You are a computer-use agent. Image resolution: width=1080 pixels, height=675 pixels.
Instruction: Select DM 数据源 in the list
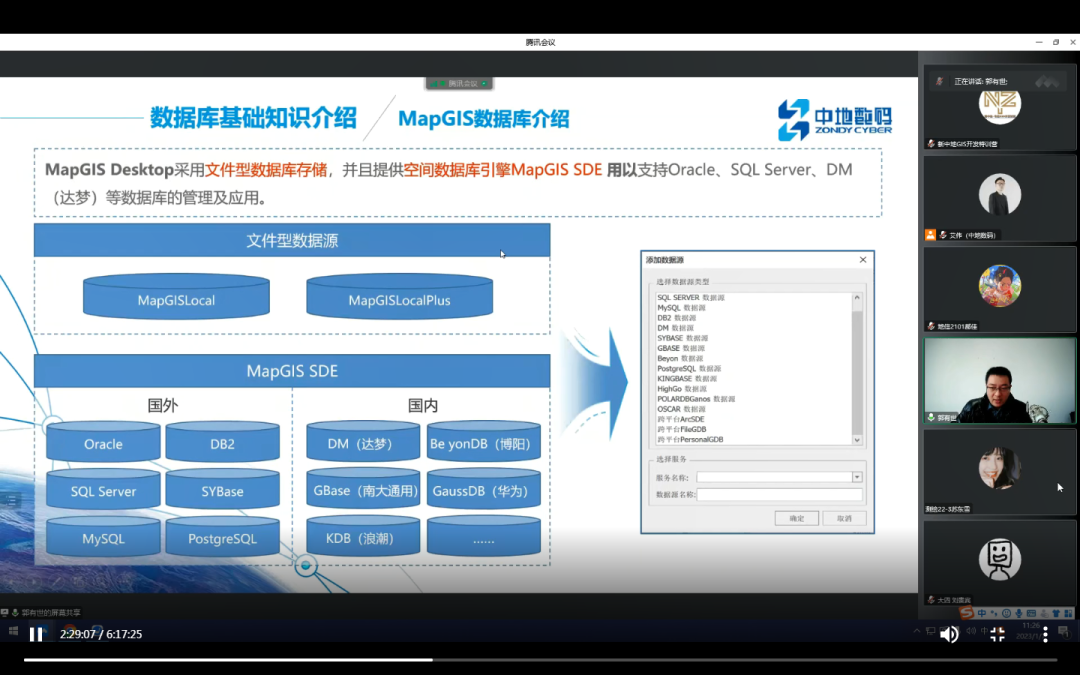(x=675, y=328)
